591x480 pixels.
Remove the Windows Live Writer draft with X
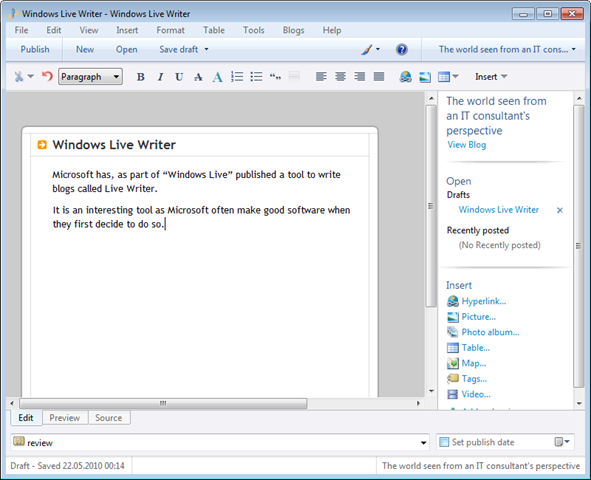pos(560,210)
